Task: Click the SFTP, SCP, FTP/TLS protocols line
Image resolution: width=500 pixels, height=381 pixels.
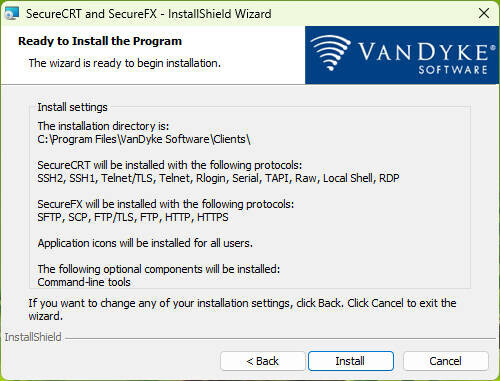Action: (x=133, y=217)
